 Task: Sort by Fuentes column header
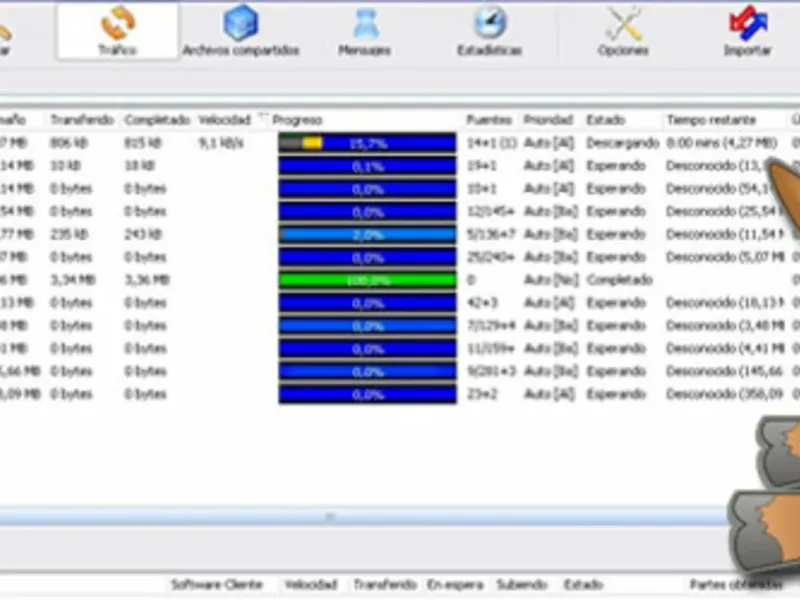(x=489, y=120)
